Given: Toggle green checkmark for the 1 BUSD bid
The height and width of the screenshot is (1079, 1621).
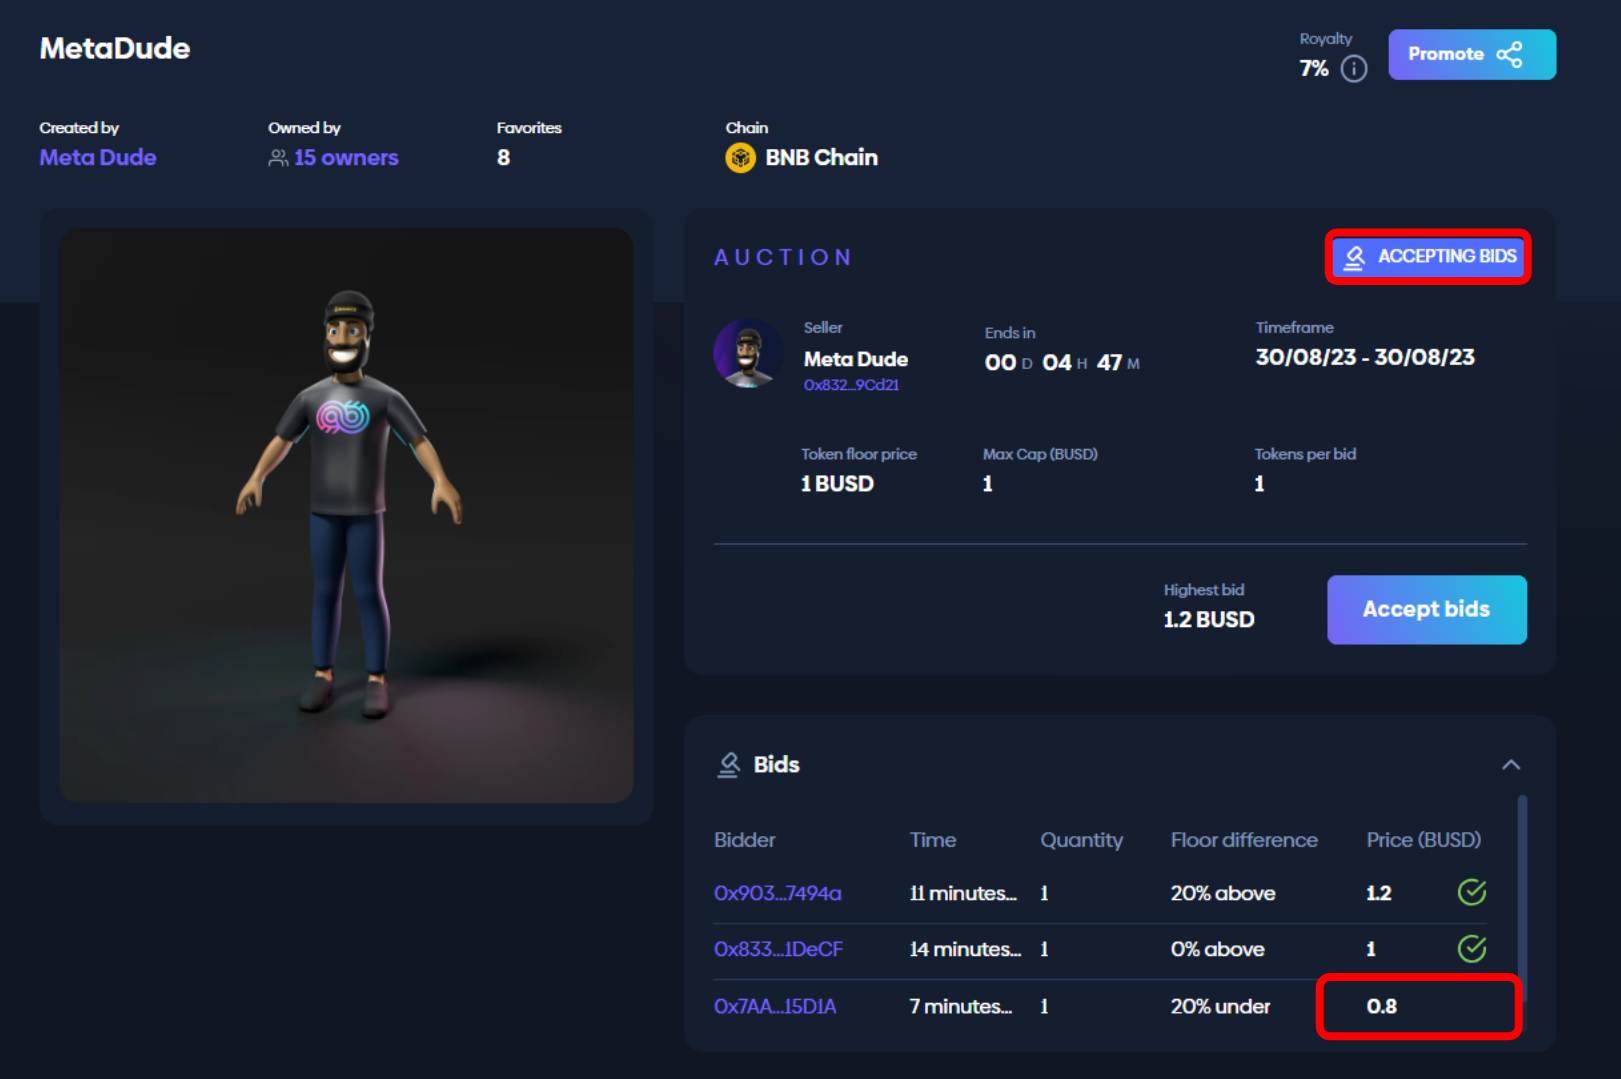Looking at the screenshot, I should point(1471,948).
